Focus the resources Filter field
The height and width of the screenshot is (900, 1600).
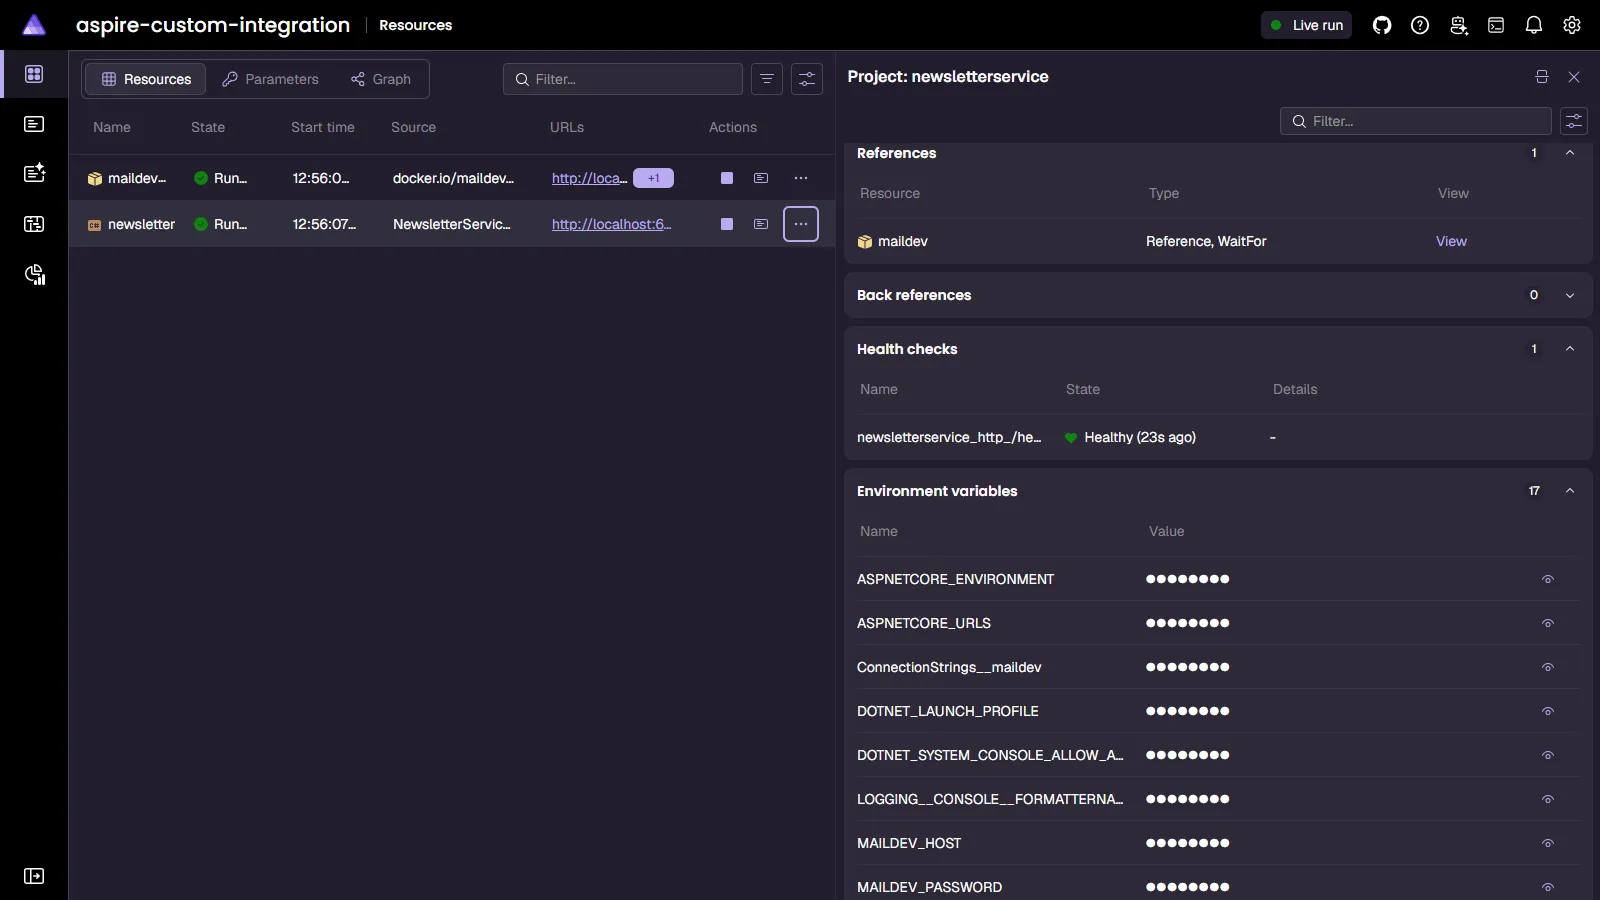click(623, 79)
